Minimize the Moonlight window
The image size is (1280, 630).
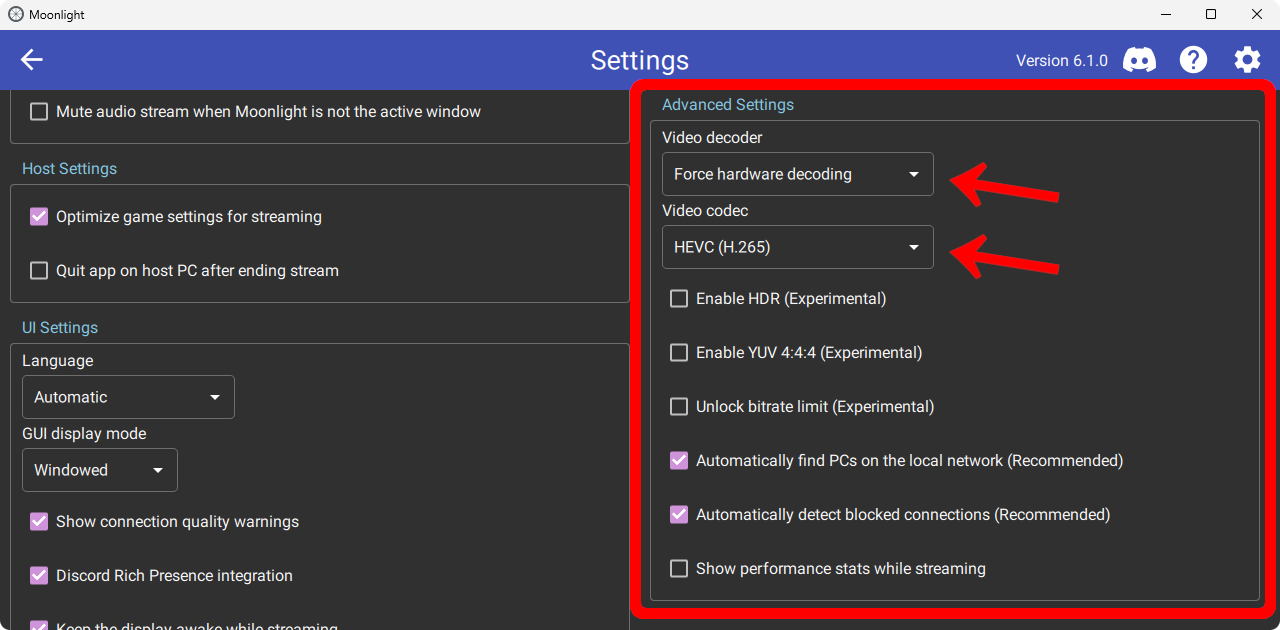(1165, 15)
